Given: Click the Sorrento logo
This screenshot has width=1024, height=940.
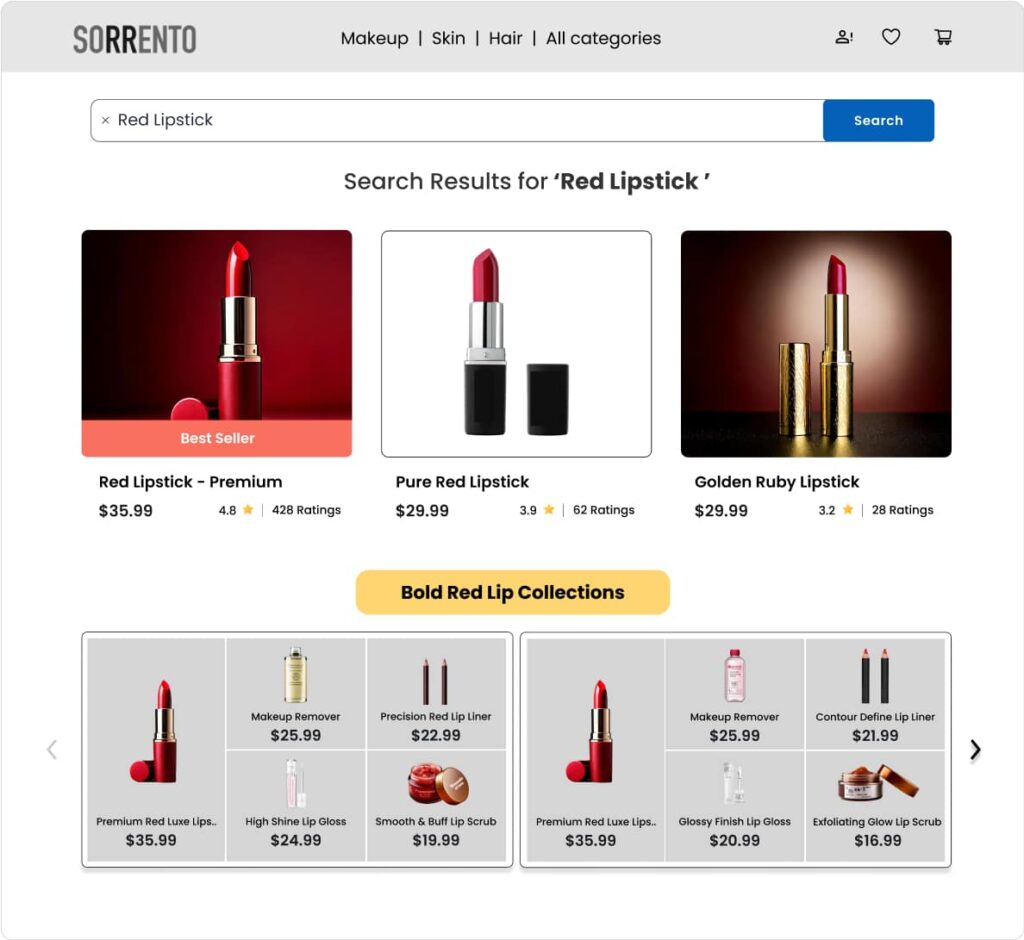Looking at the screenshot, I should pos(135,39).
